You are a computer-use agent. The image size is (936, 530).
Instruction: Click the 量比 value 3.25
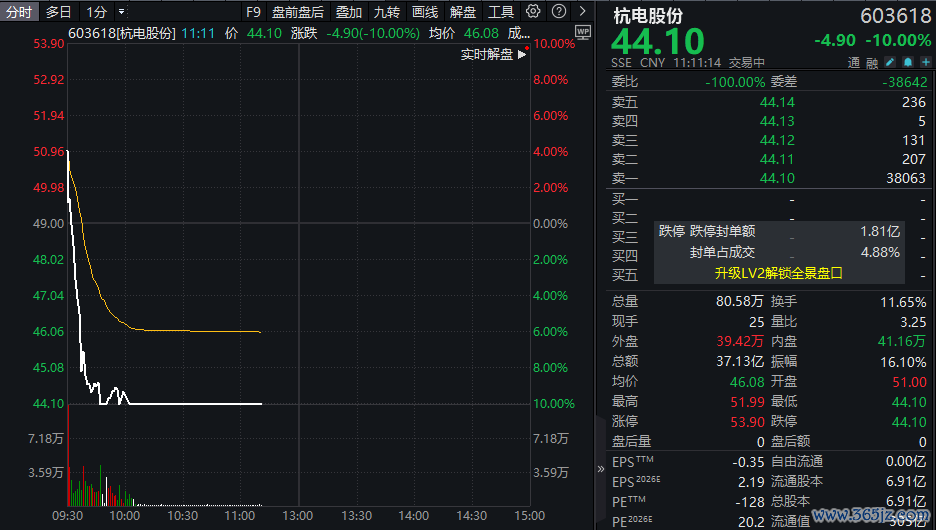913,322
